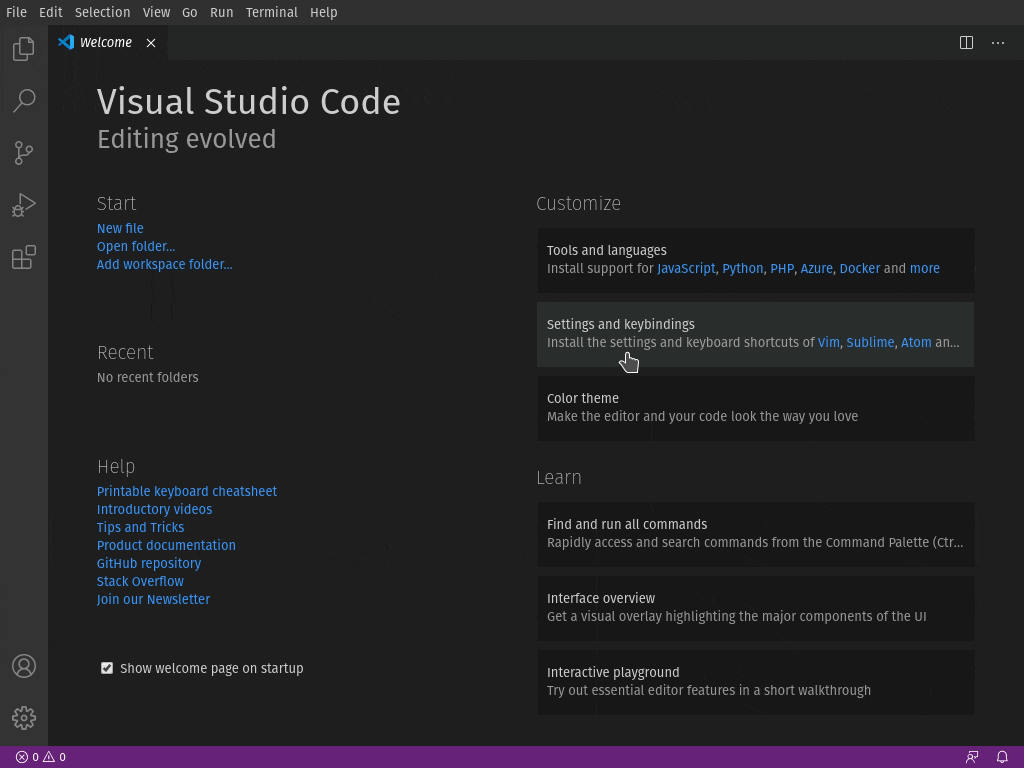Open the notifications bell icon
1024x768 pixels.
pyautogui.click(x=1002, y=757)
